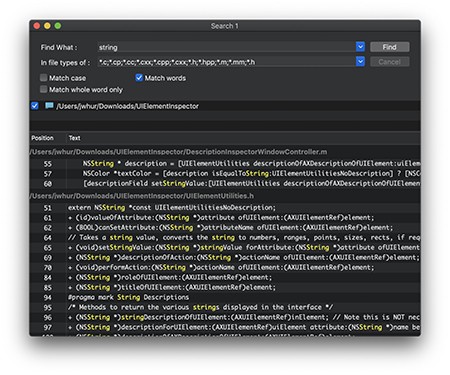Open result line 64 Takes a string value comment
The height and width of the screenshot is (375, 450).
click(225, 238)
